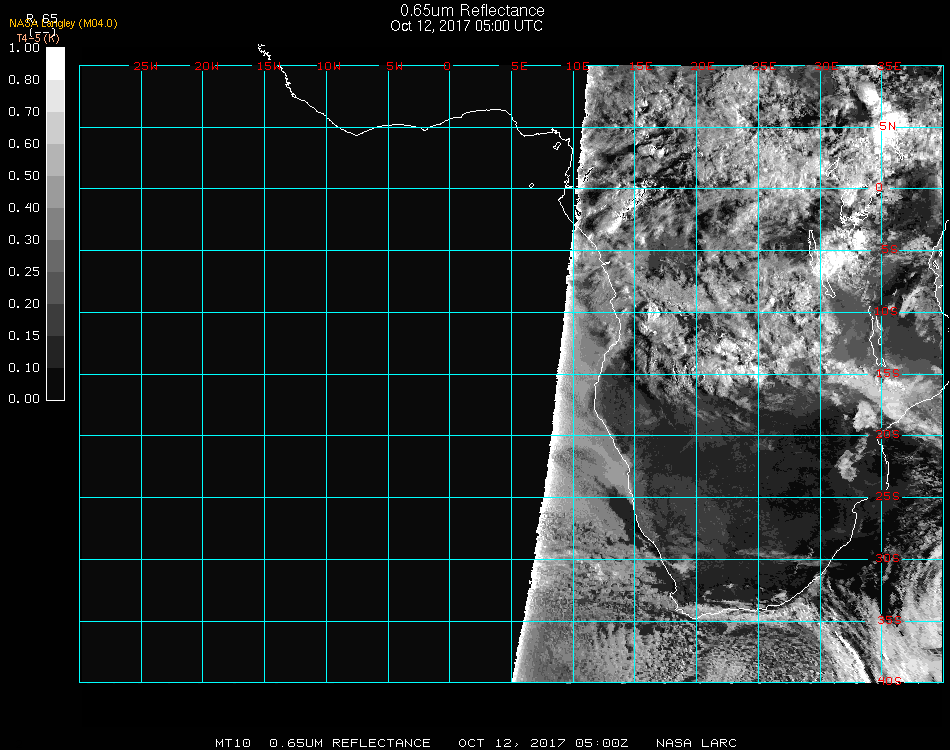Select the 0.15 value on the reflectance scale
950x750 pixels.
click(24, 336)
